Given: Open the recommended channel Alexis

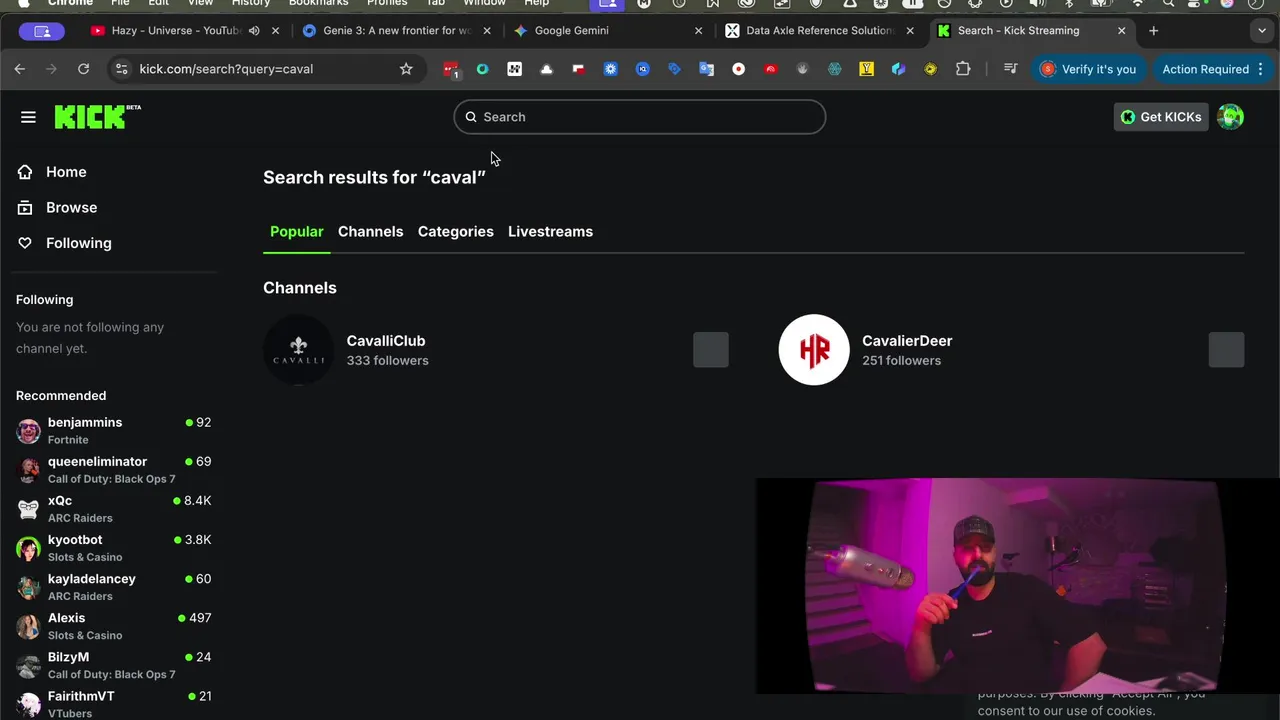Looking at the screenshot, I should (x=113, y=626).
